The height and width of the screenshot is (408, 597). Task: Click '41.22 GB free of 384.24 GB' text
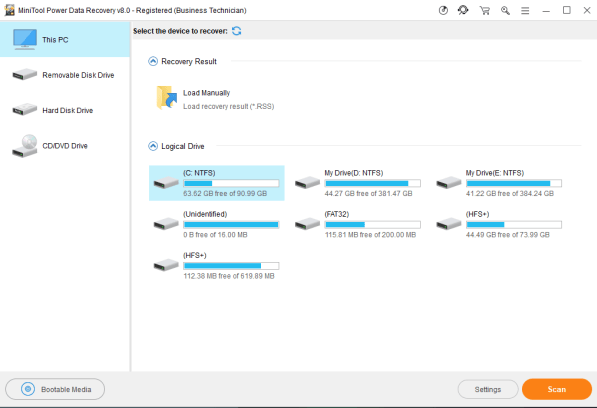pyautogui.click(x=509, y=193)
